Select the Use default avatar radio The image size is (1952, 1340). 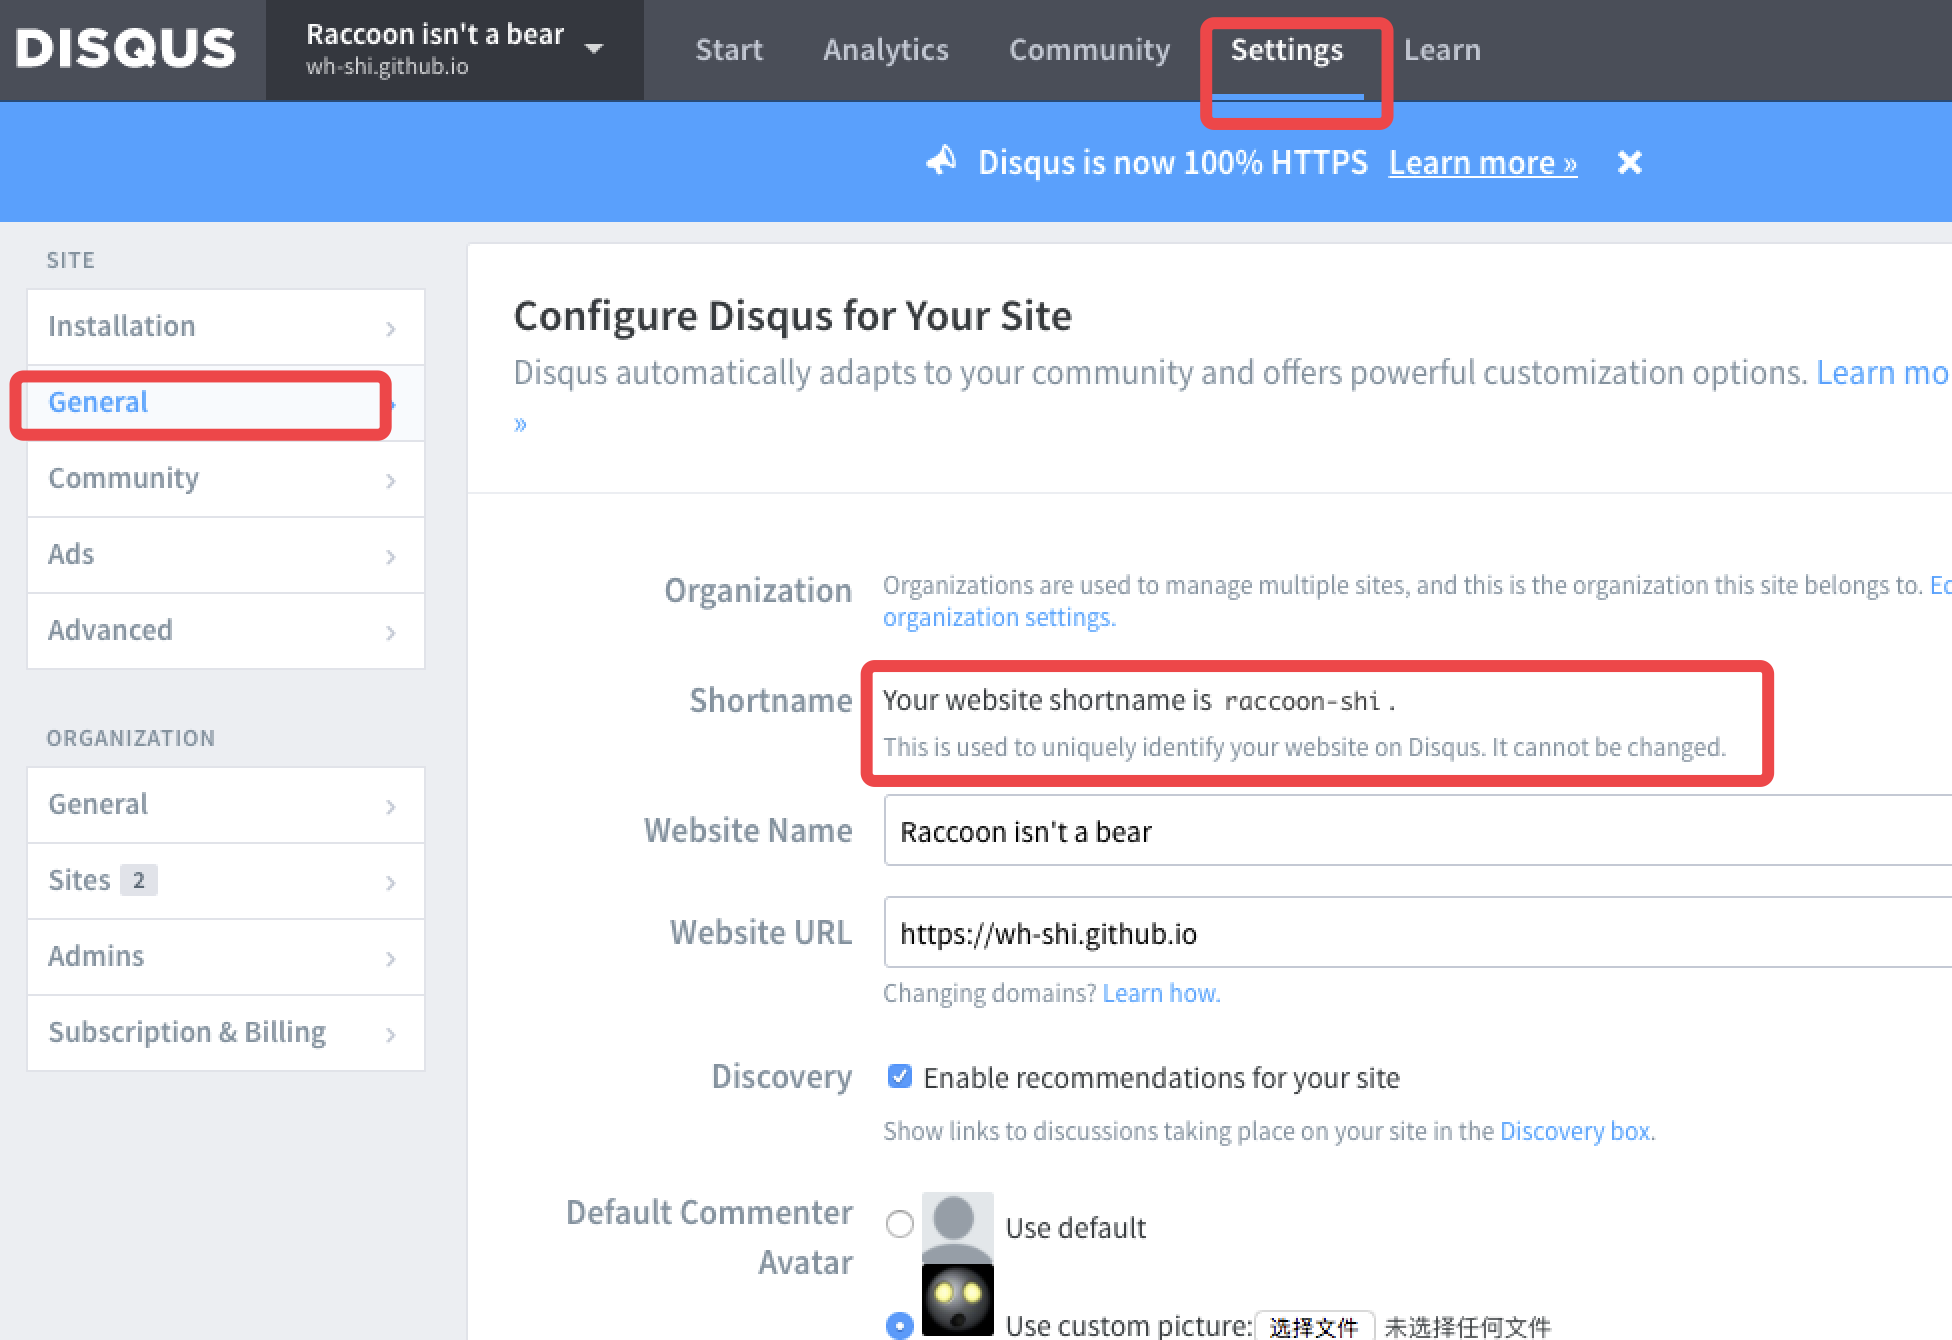pos(899,1224)
